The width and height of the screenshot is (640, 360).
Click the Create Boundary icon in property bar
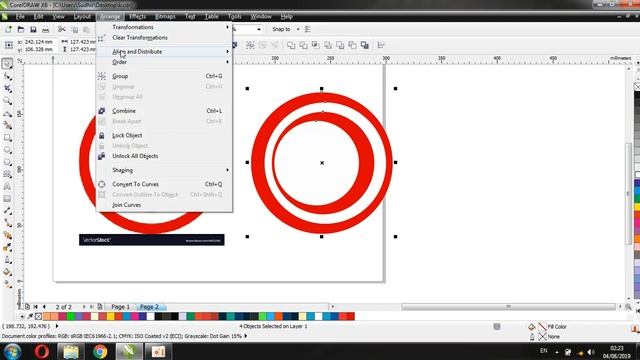364,45
